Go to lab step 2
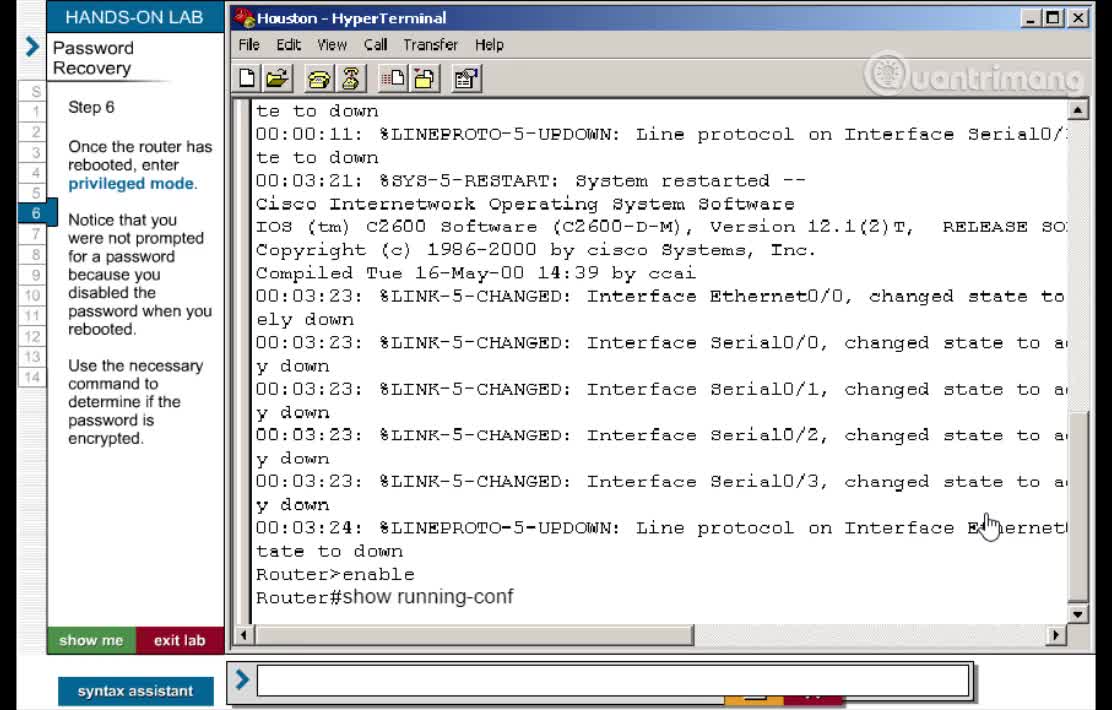The image size is (1112, 710). coord(33,132)
